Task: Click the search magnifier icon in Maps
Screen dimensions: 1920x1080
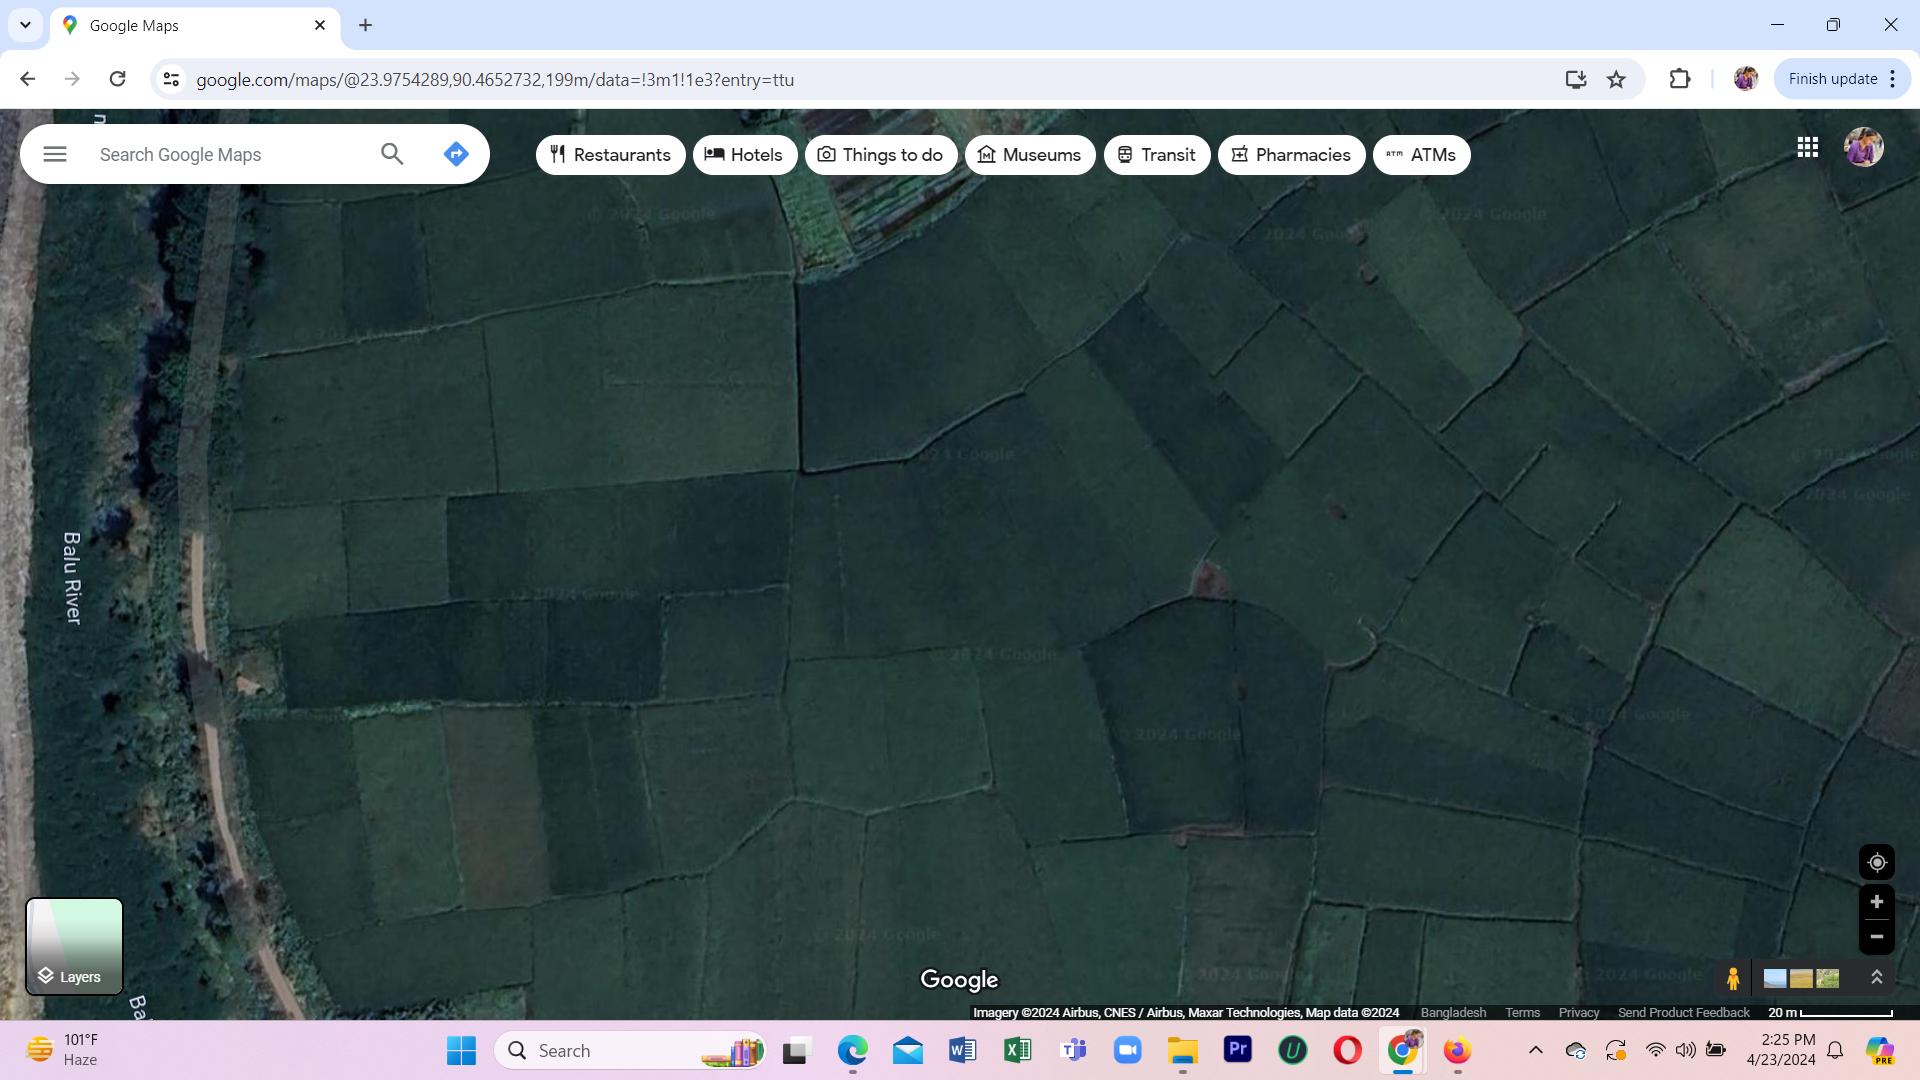Action: 392,154
